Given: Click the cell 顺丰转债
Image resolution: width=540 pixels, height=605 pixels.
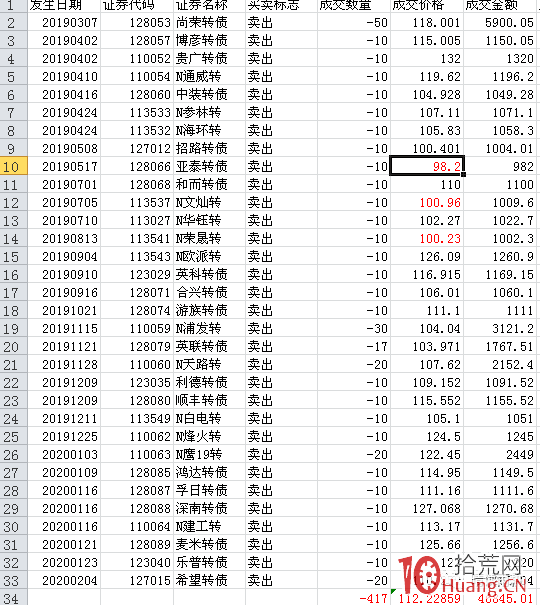Looking at the screenshot, I should 209,401.
